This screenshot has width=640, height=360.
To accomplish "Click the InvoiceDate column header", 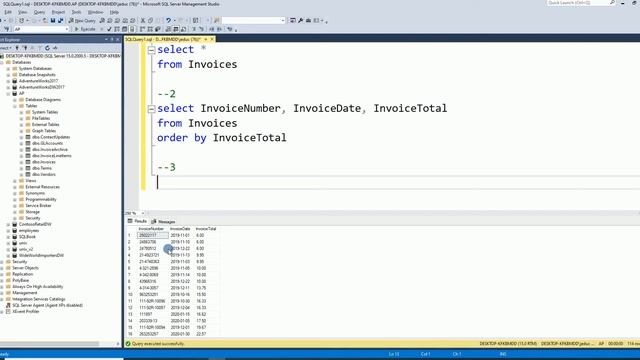I will coord(180,229).
